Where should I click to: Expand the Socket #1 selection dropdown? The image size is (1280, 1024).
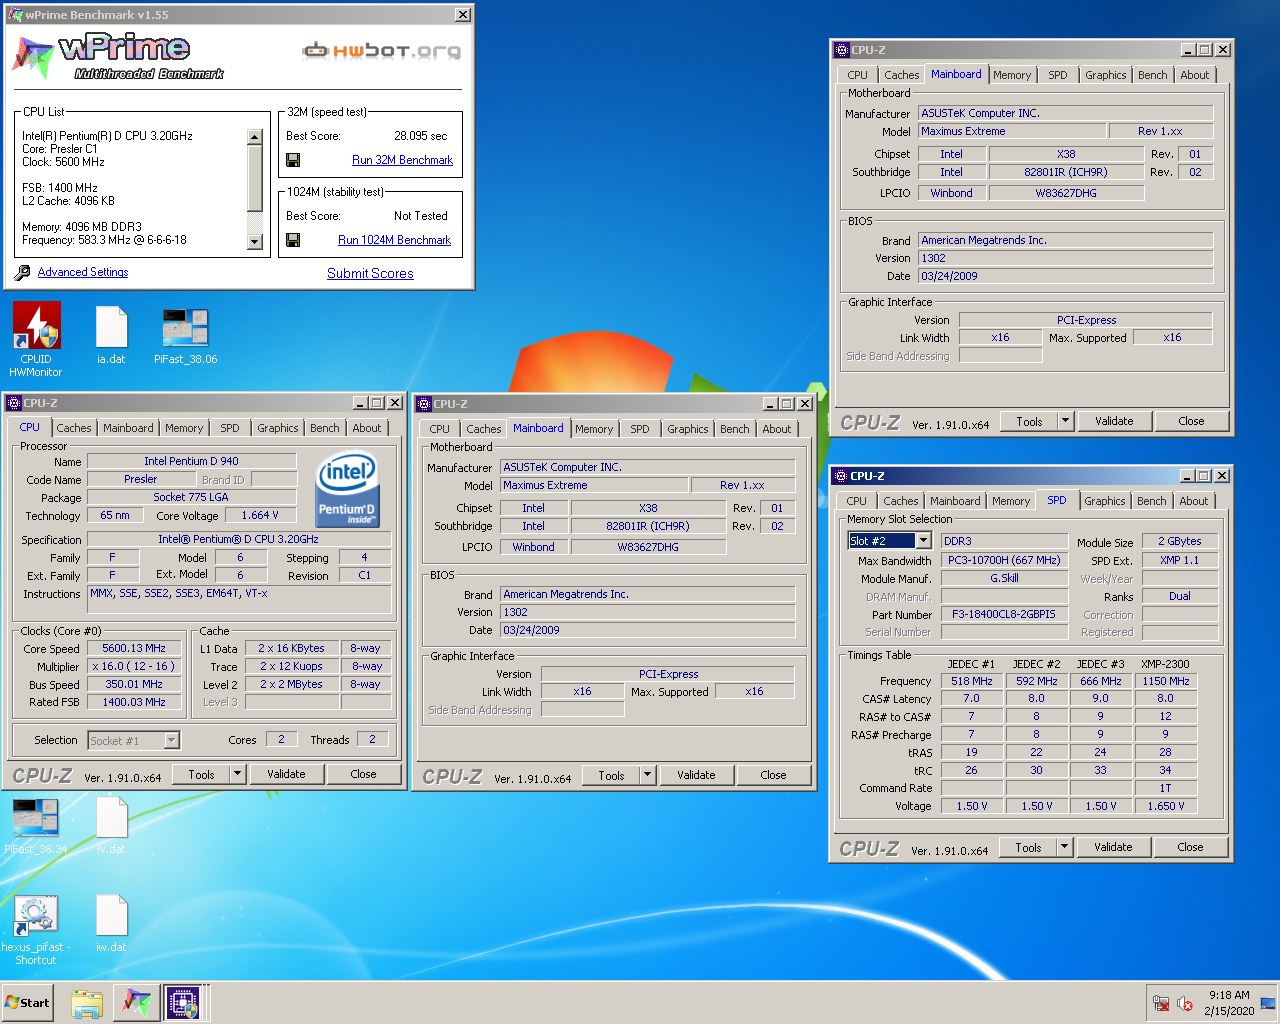tap(171, 740)
